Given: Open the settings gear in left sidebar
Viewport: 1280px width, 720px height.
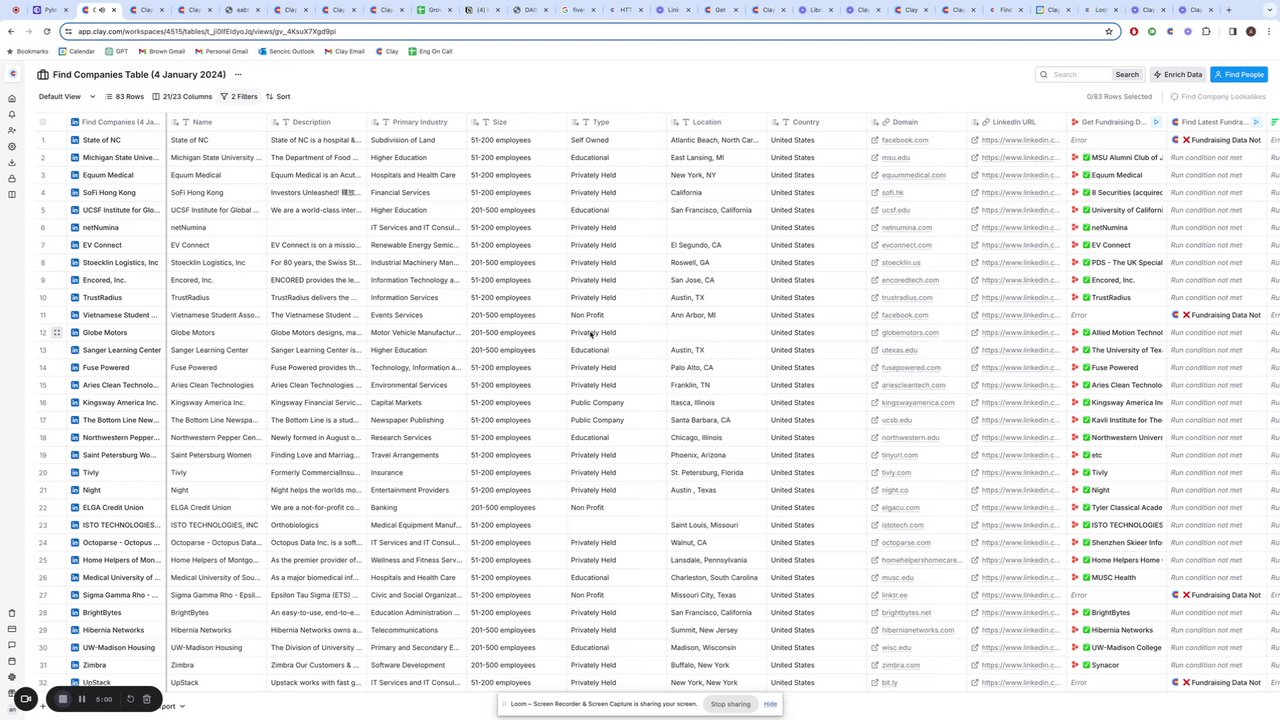Looking at the screenshot, I should point(12,146).
